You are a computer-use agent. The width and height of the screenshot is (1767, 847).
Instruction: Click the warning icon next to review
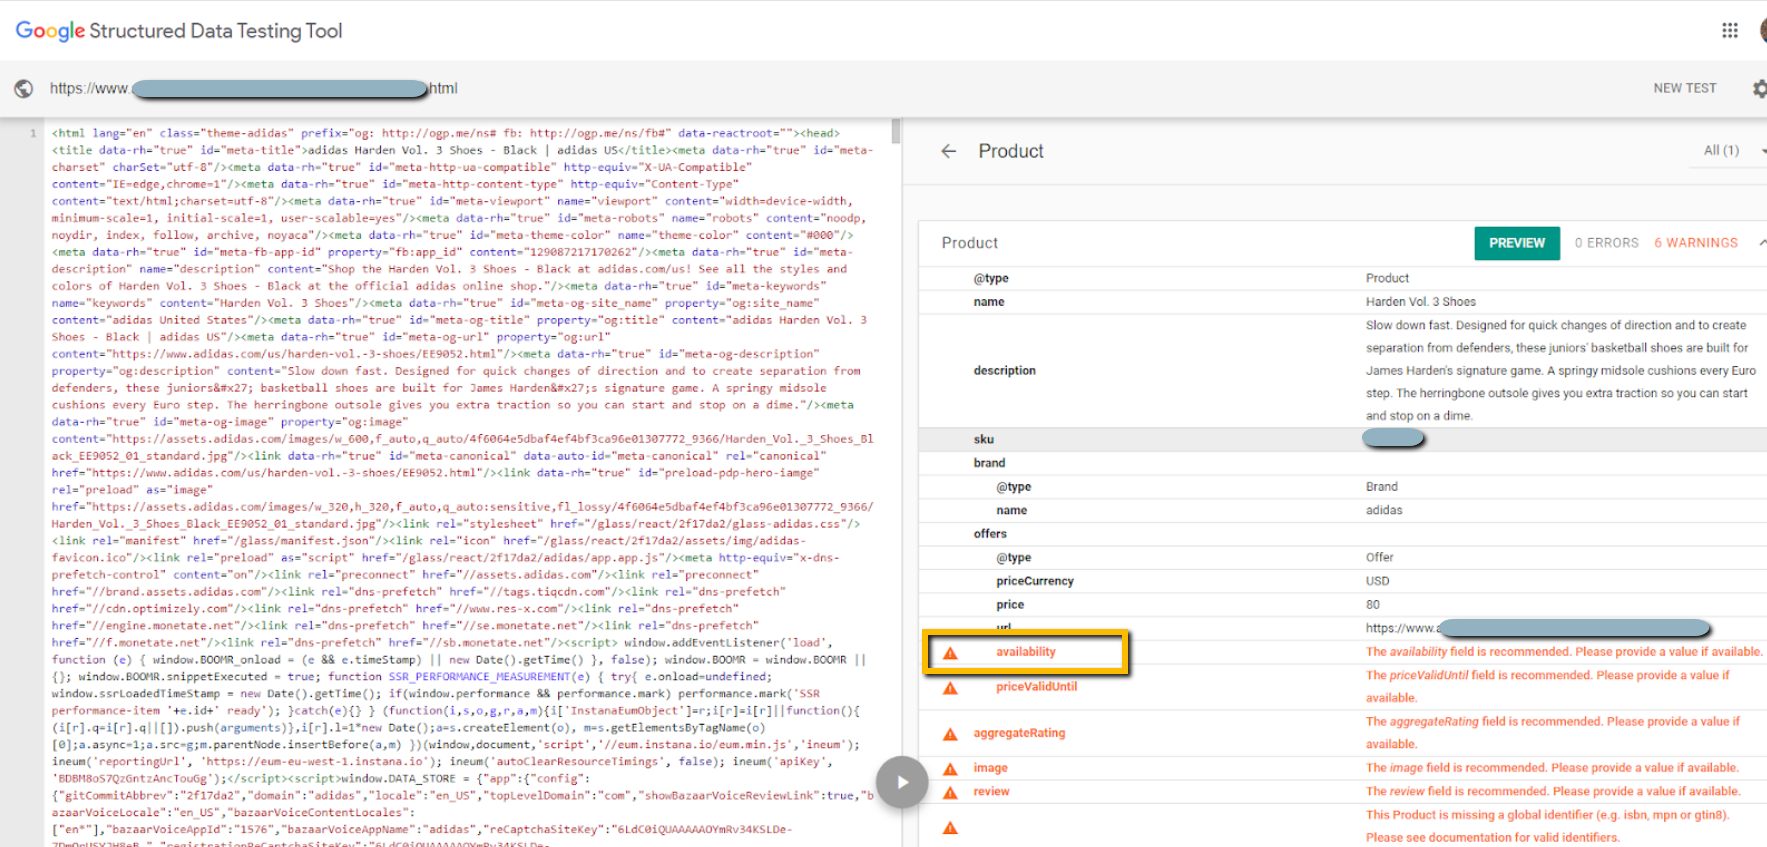950,792
